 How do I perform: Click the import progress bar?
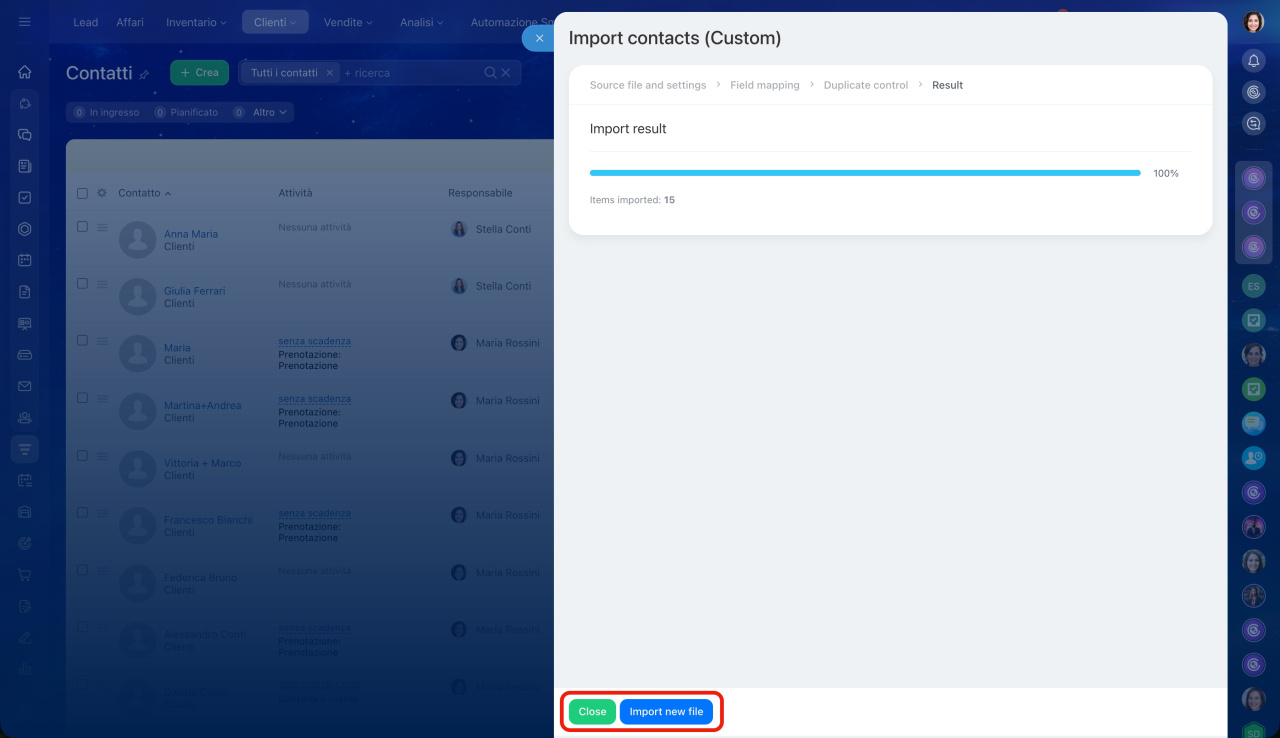tap(864, 173)
